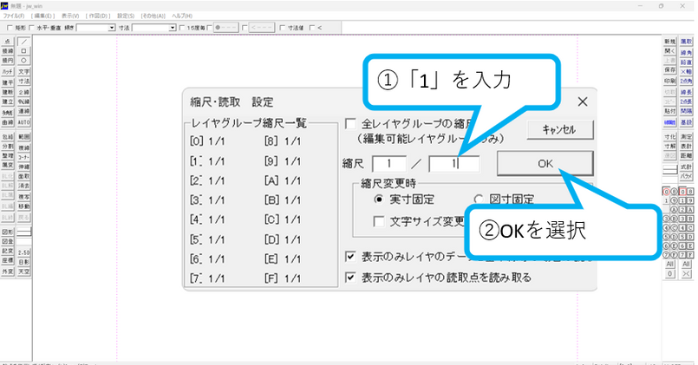This screenshot has width=698, height=365.
Task: Click the 縮尺 numerator input field
Action: click(389, 164)
